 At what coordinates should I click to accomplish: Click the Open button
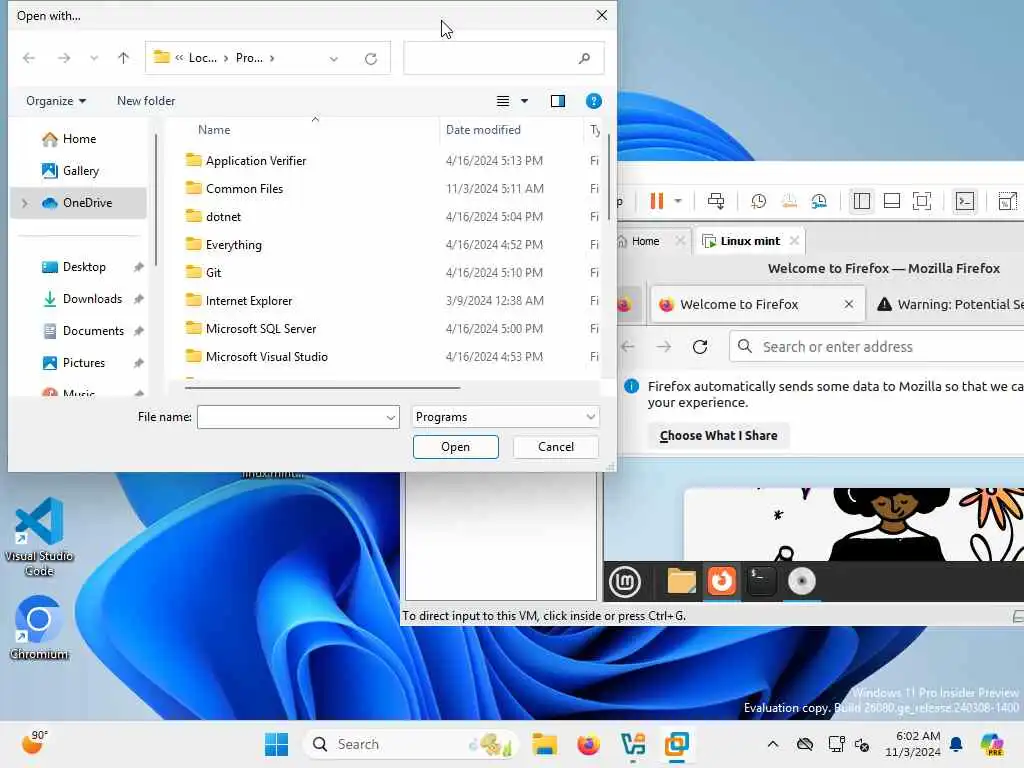[456, 447]
